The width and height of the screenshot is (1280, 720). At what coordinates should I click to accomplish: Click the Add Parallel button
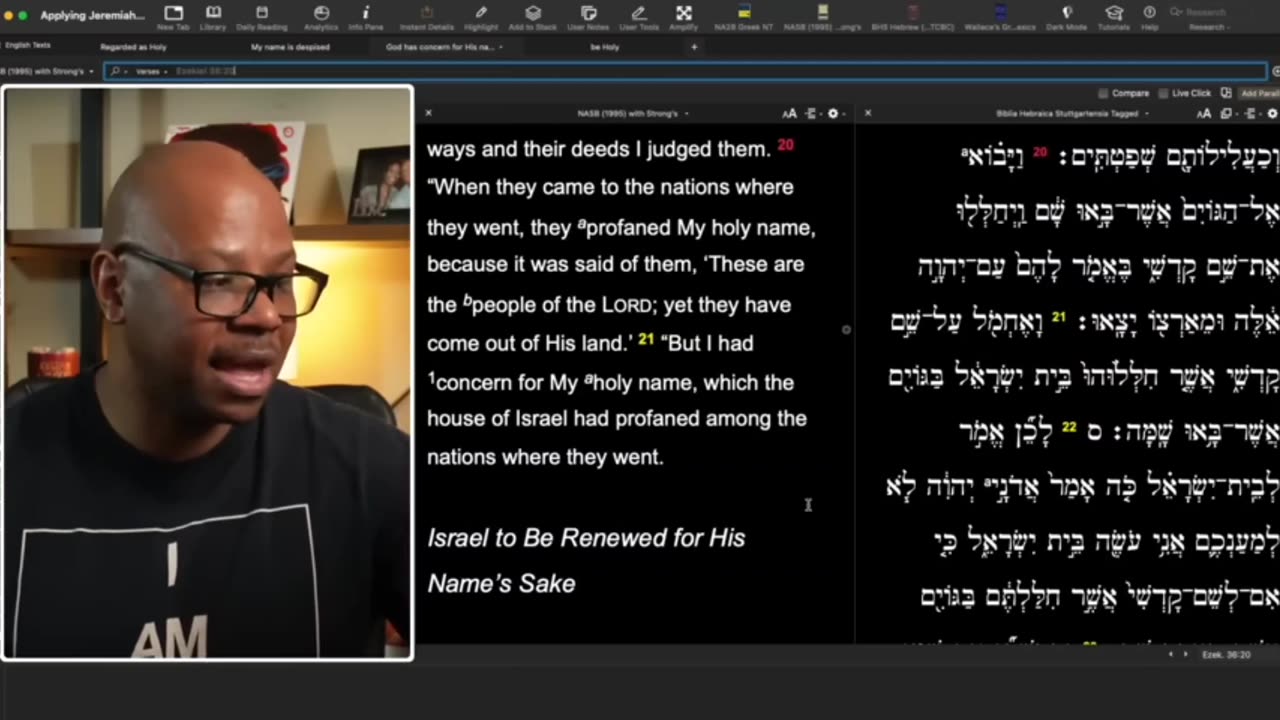(x=1260, y=93)
